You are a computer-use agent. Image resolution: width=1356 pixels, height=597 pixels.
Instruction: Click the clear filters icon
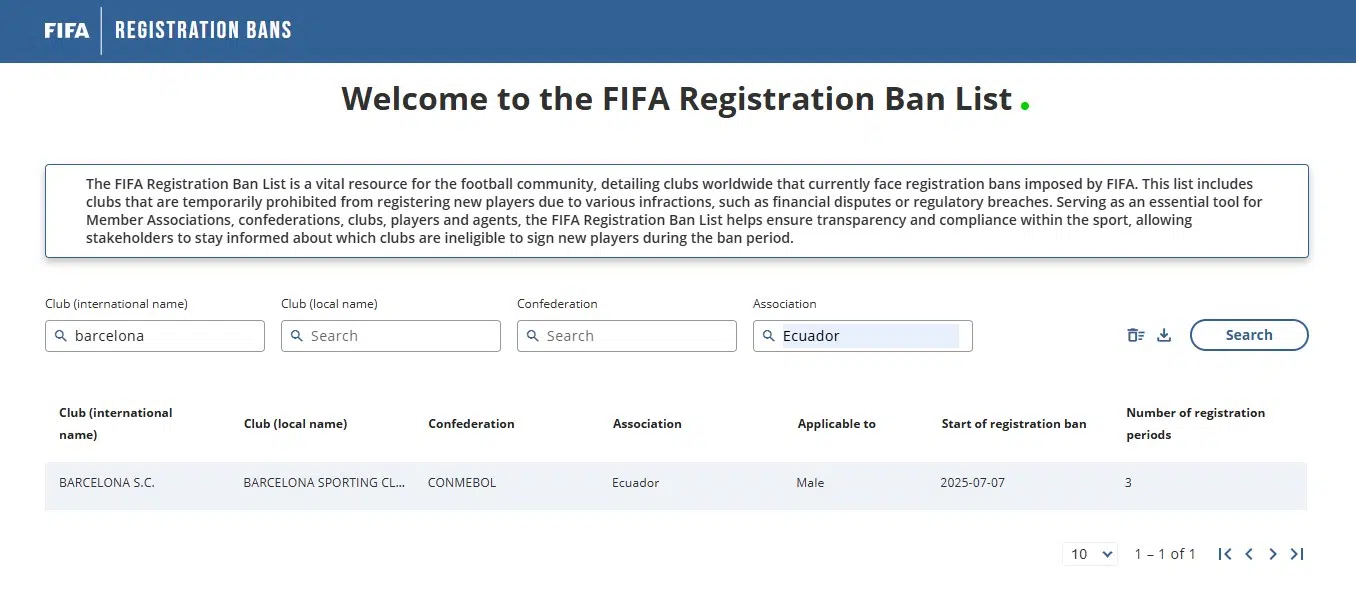click(1136, 336)
